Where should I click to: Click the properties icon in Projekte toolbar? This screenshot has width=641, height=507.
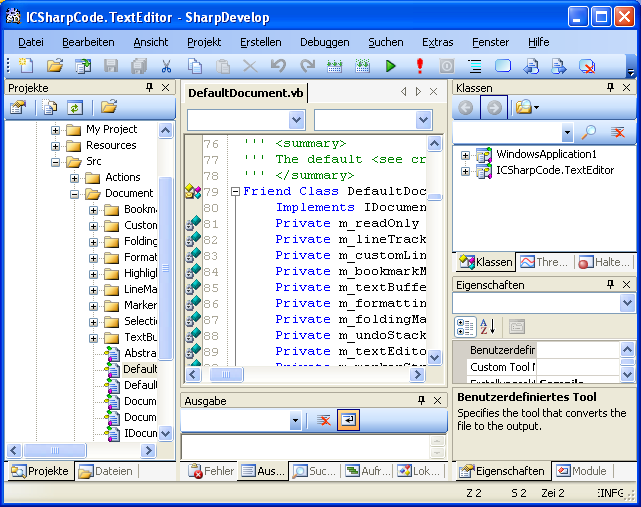pos(18,108)
